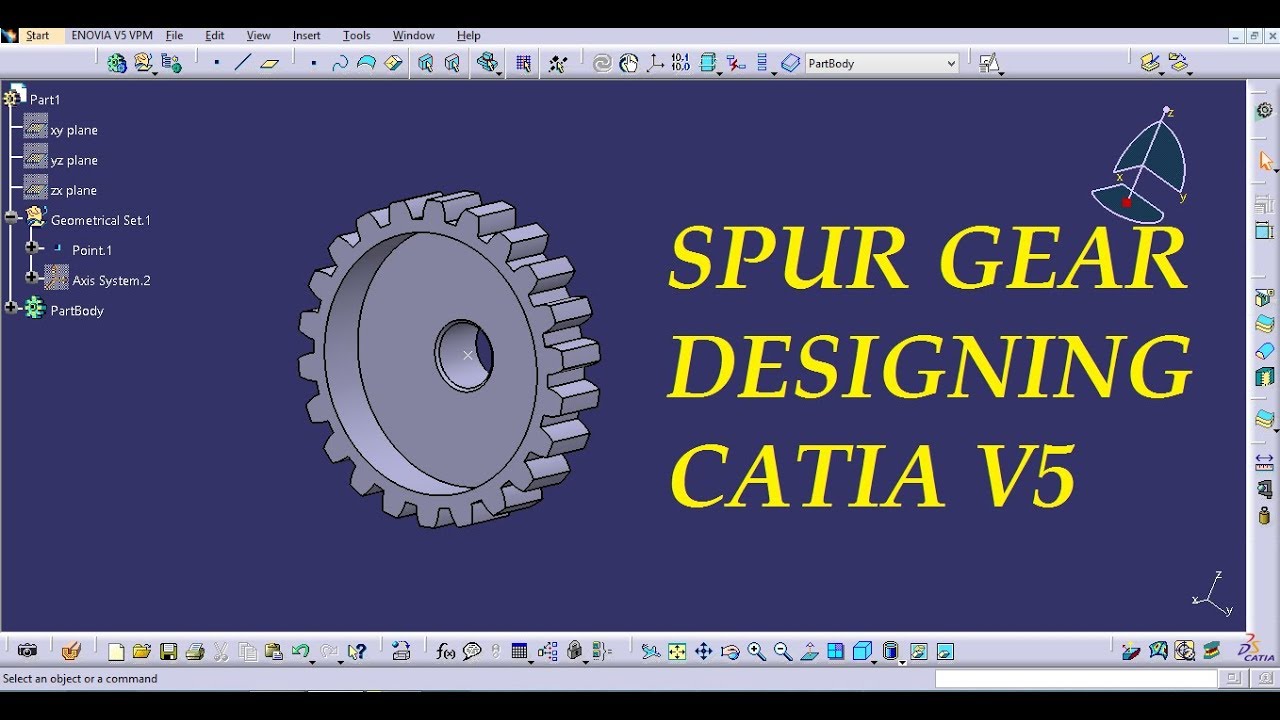Click the command input field in status bar
This screenshot has width=1280, height=720.
tap(1076, 679)
